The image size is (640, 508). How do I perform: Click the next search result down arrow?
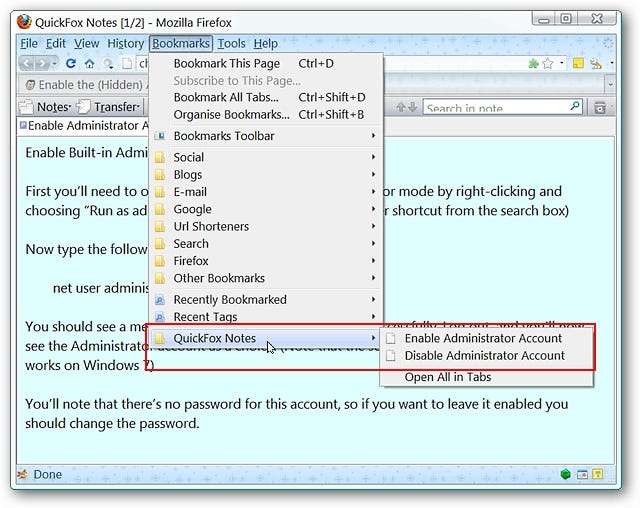[413, 107]
